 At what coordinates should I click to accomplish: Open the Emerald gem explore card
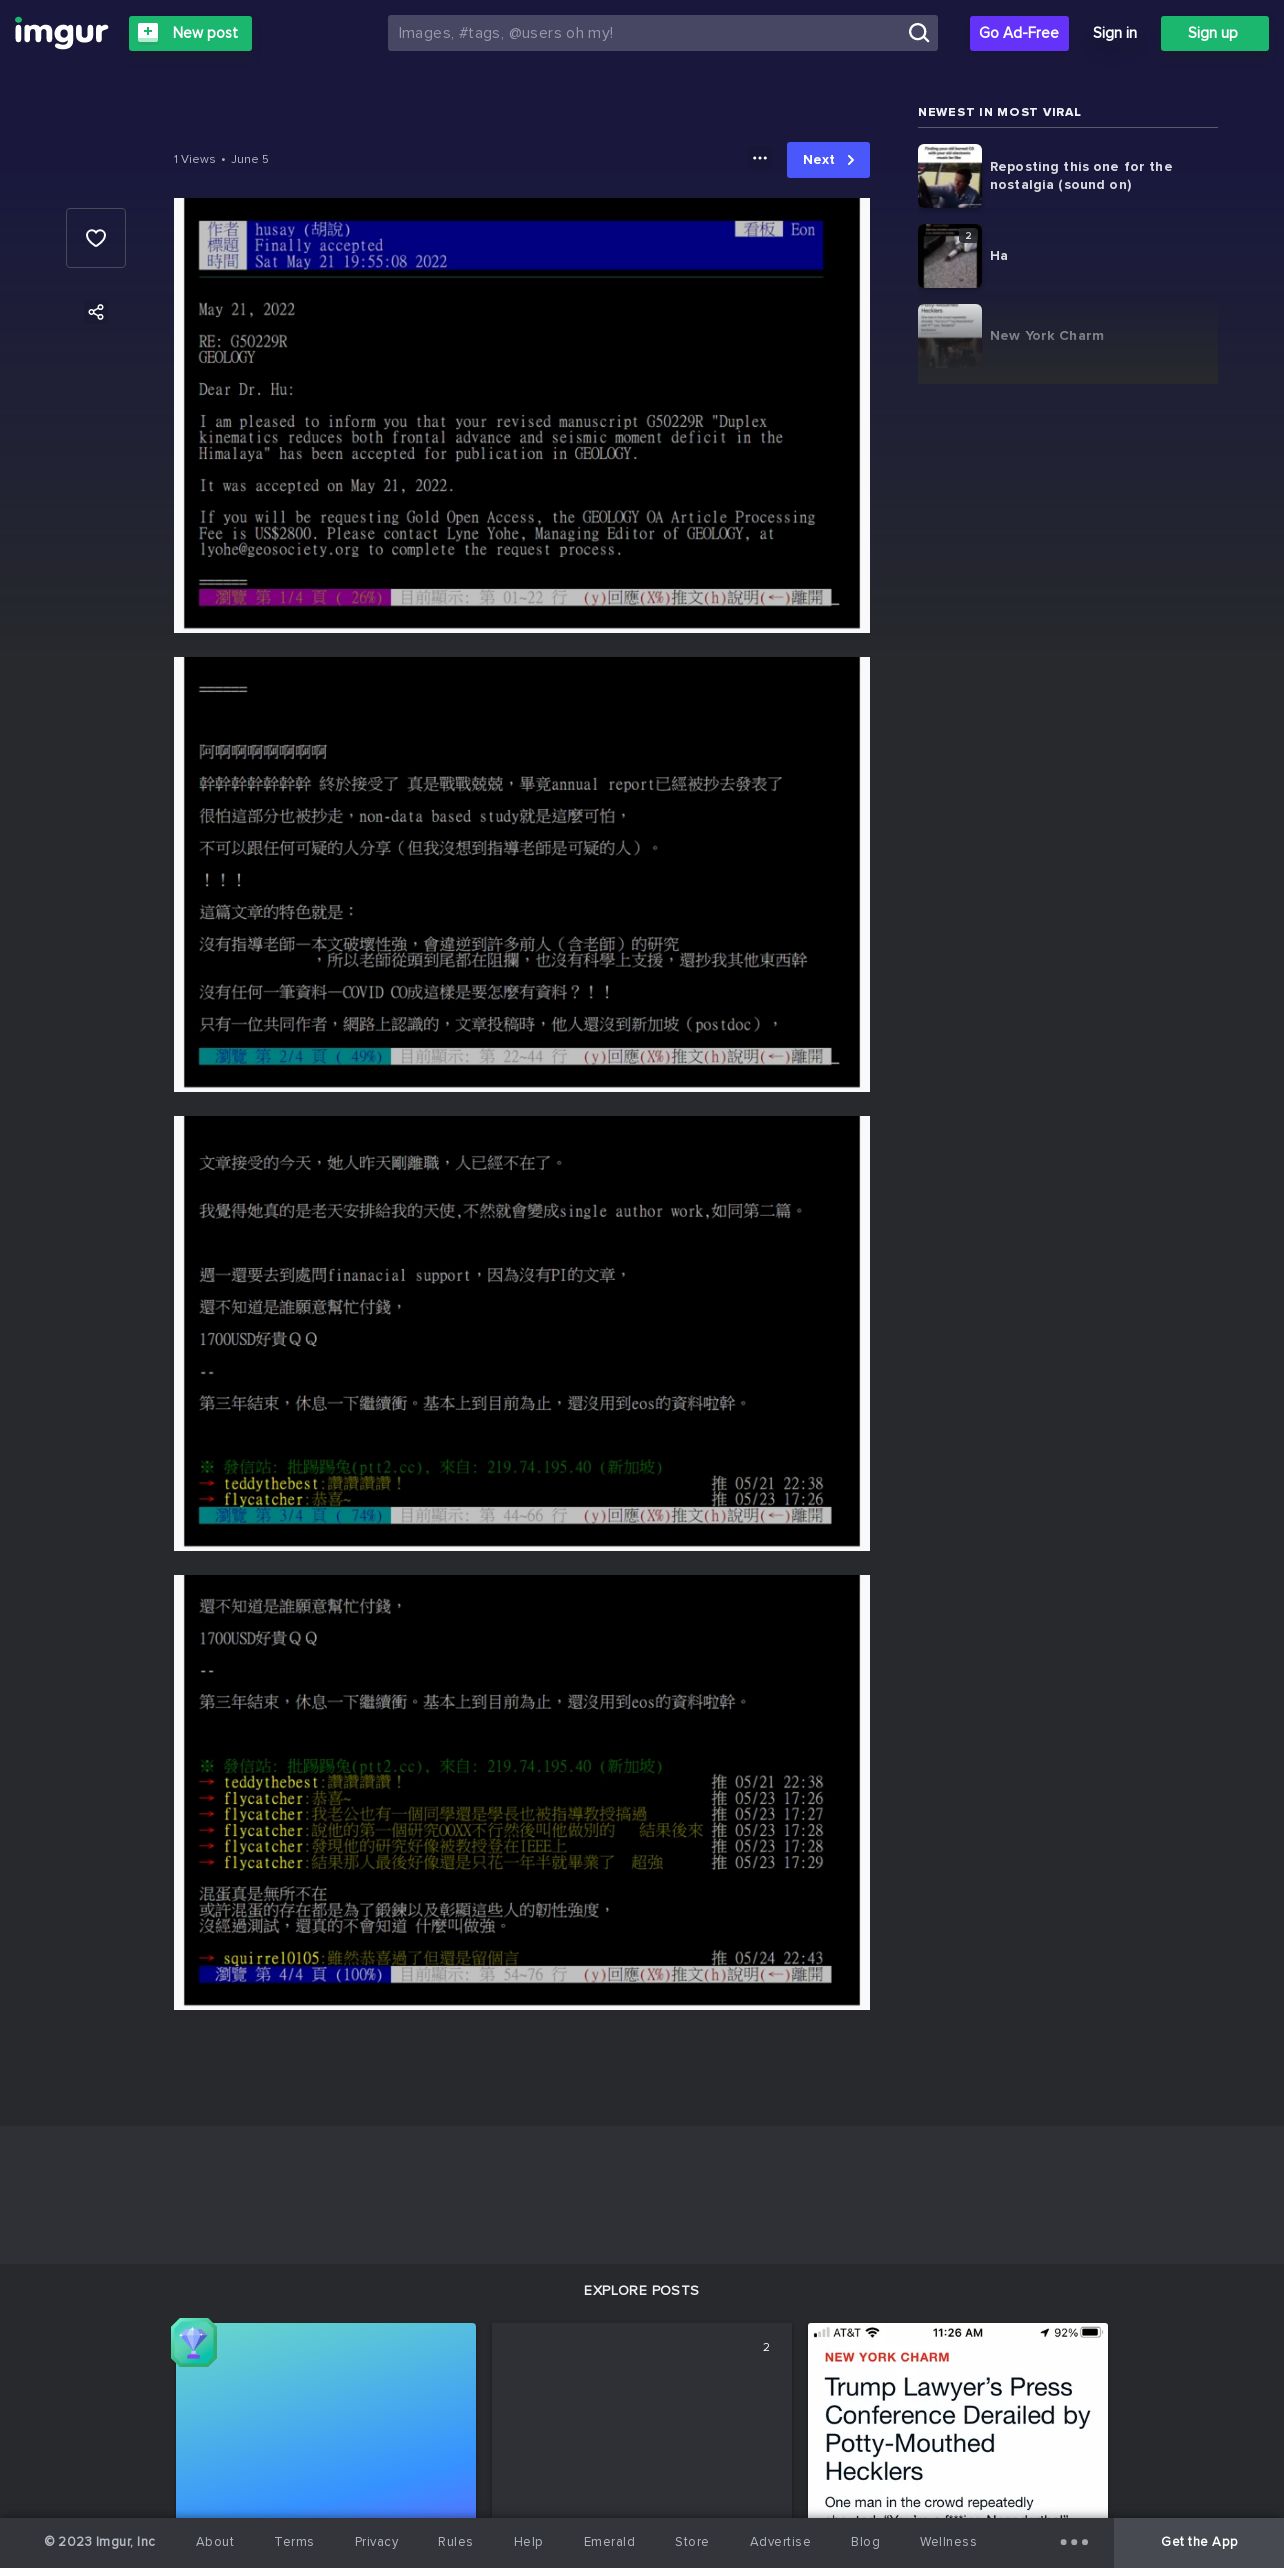(x=326, y=2420)
